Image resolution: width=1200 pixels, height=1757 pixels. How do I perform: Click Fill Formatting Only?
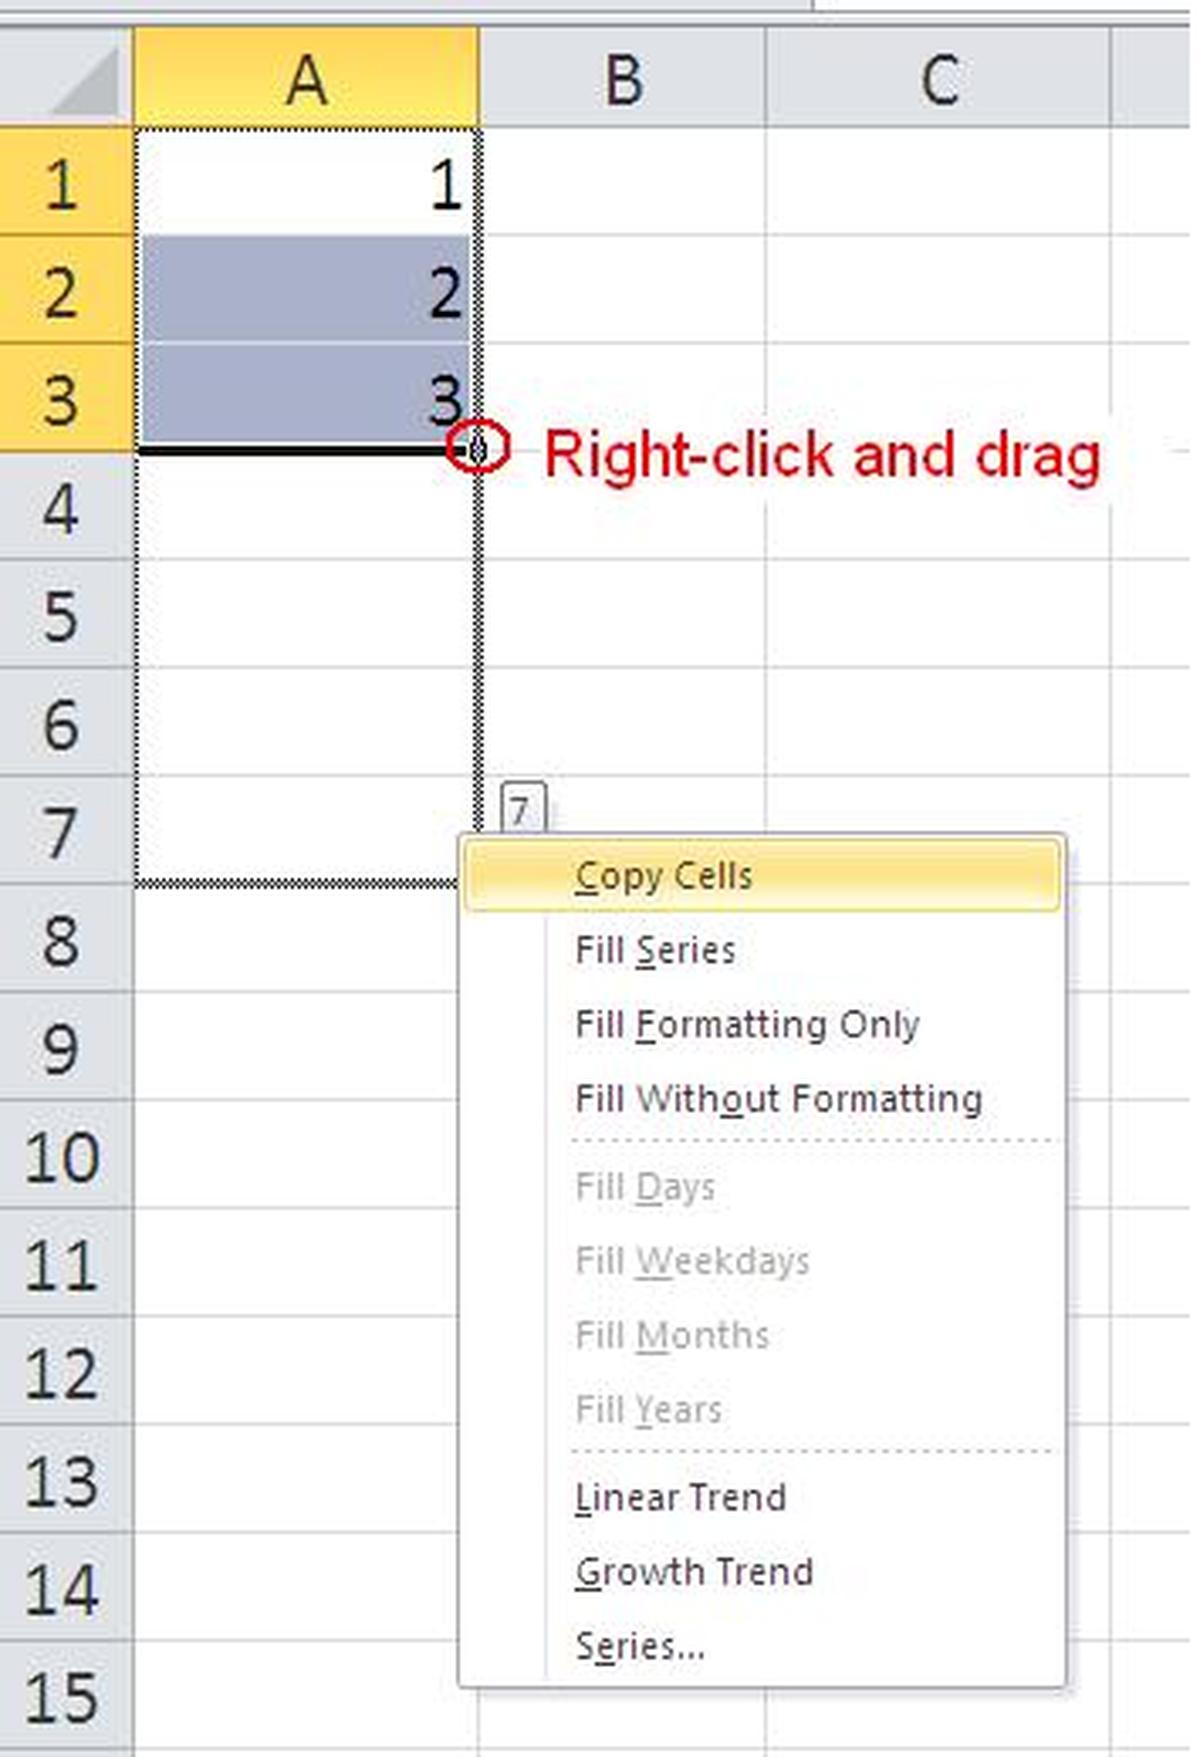749,1023
